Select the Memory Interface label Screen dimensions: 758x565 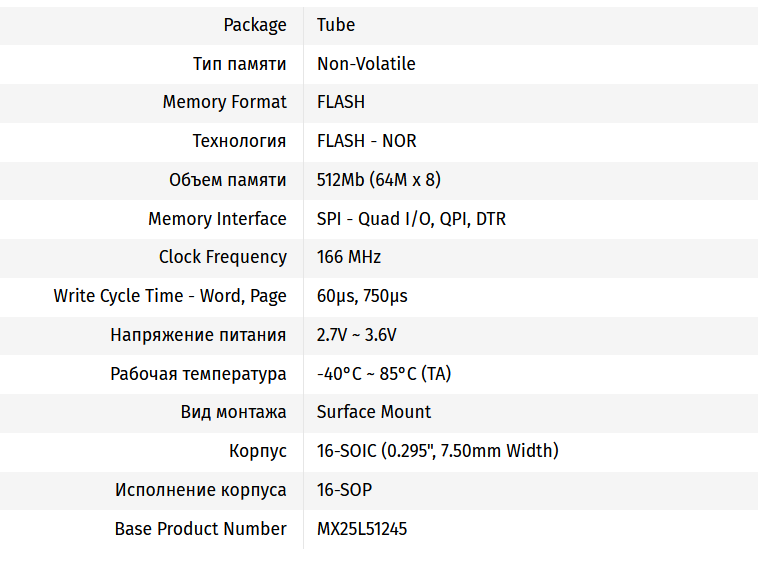click(217, 218)
